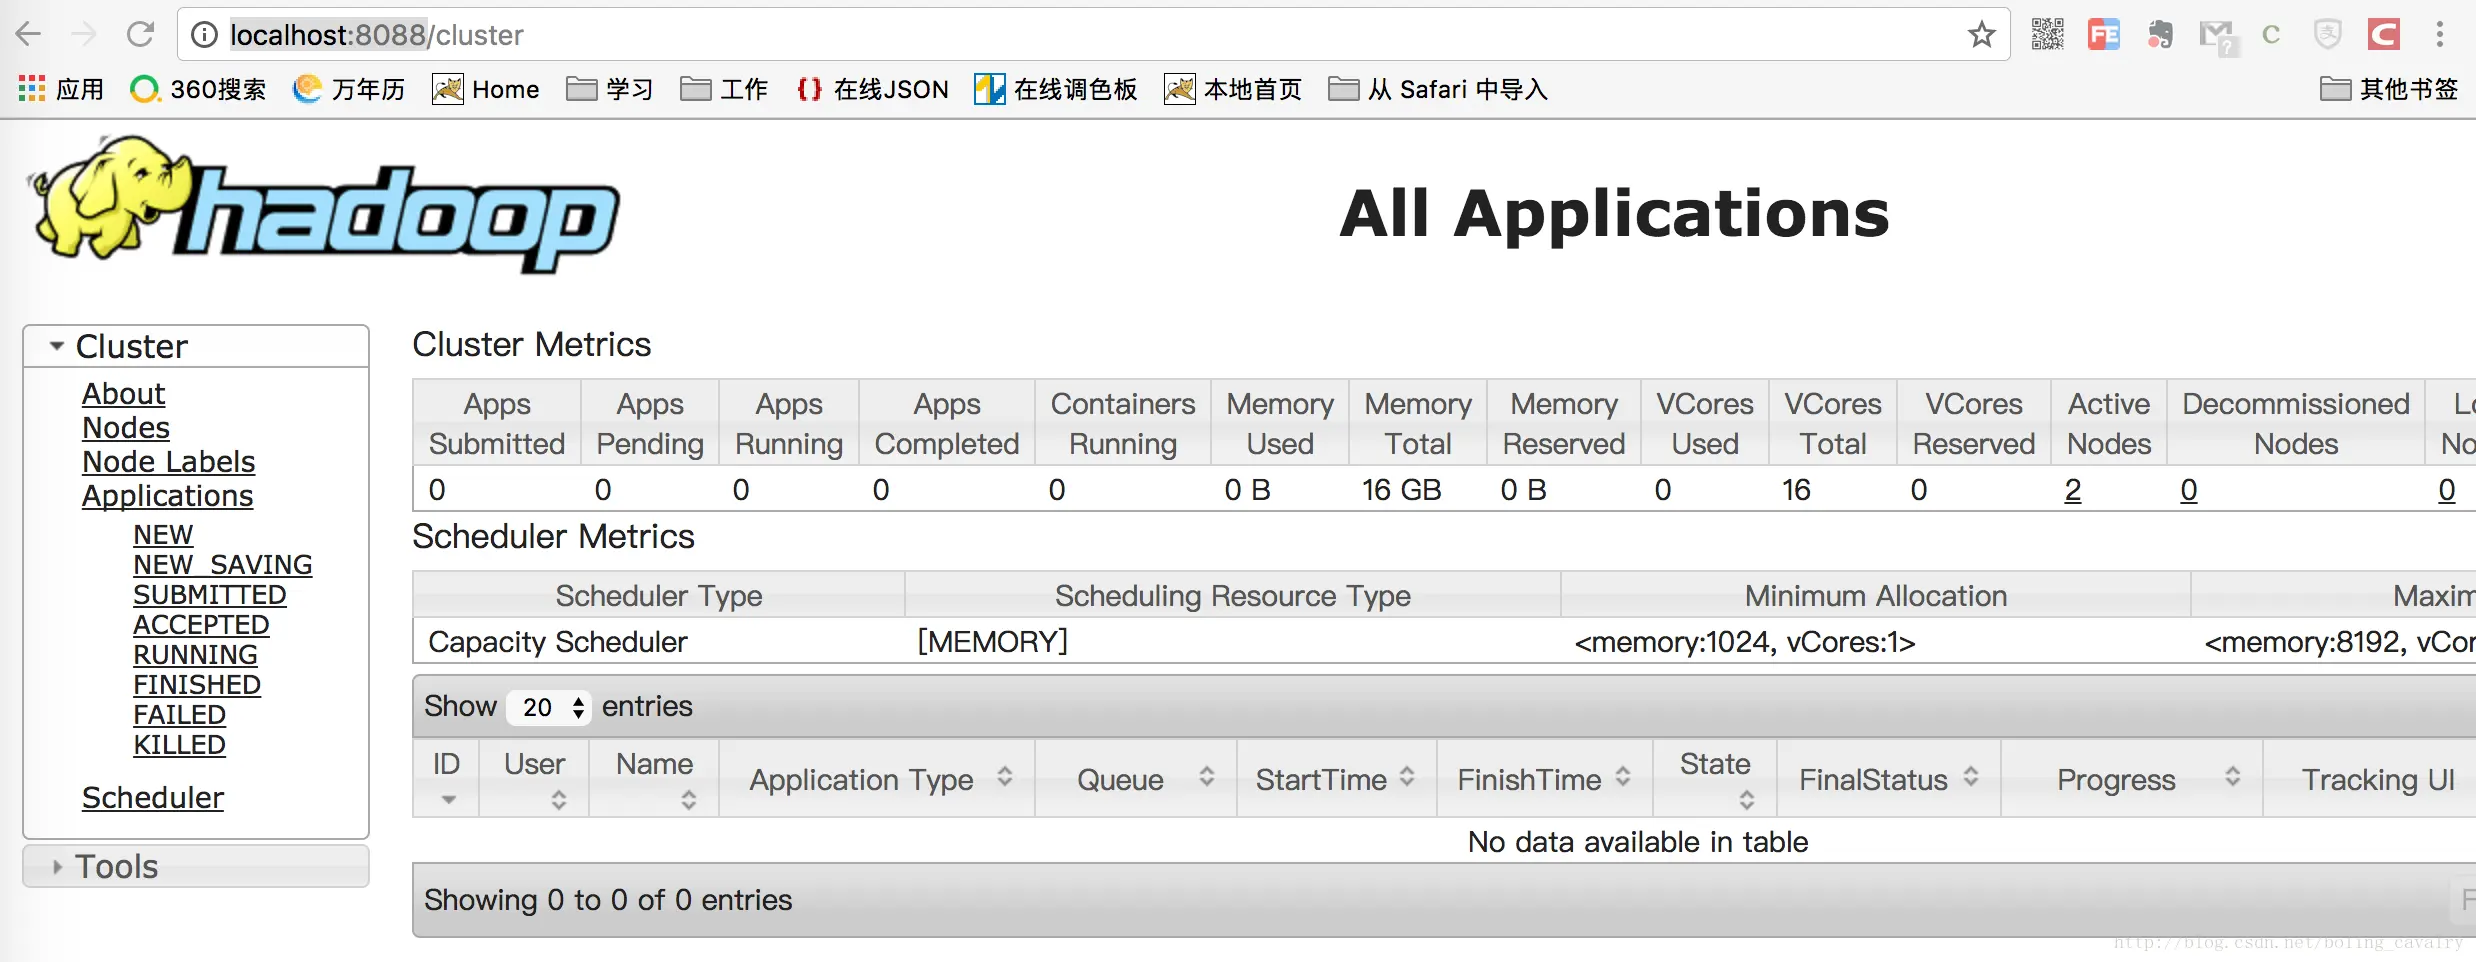The width and height of the screenshot is (2476, 962).
Task: Filter applications by SUBMITTED state
Action: (x=210, y=595)
